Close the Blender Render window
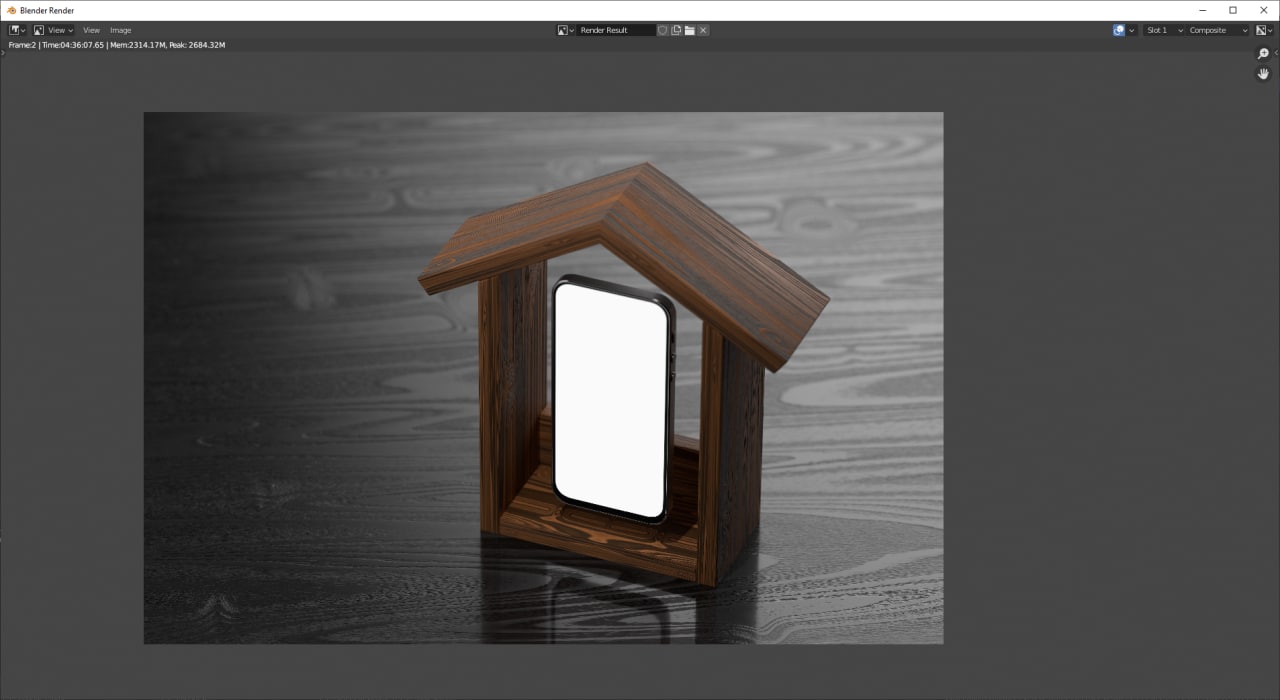1280x700 pixels. (1264, 10)
